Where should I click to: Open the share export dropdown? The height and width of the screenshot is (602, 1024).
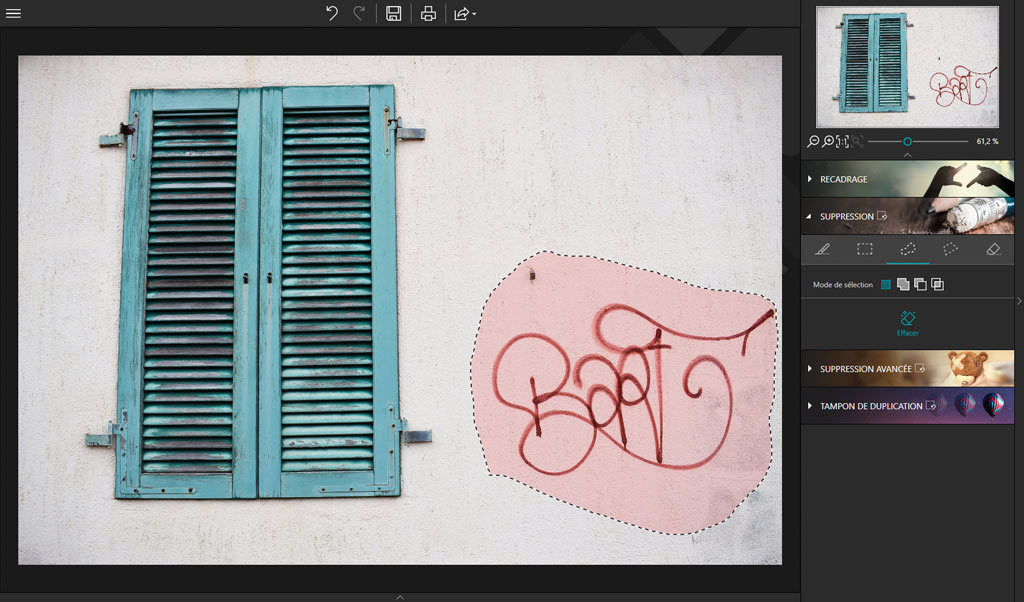click(465, 14)
